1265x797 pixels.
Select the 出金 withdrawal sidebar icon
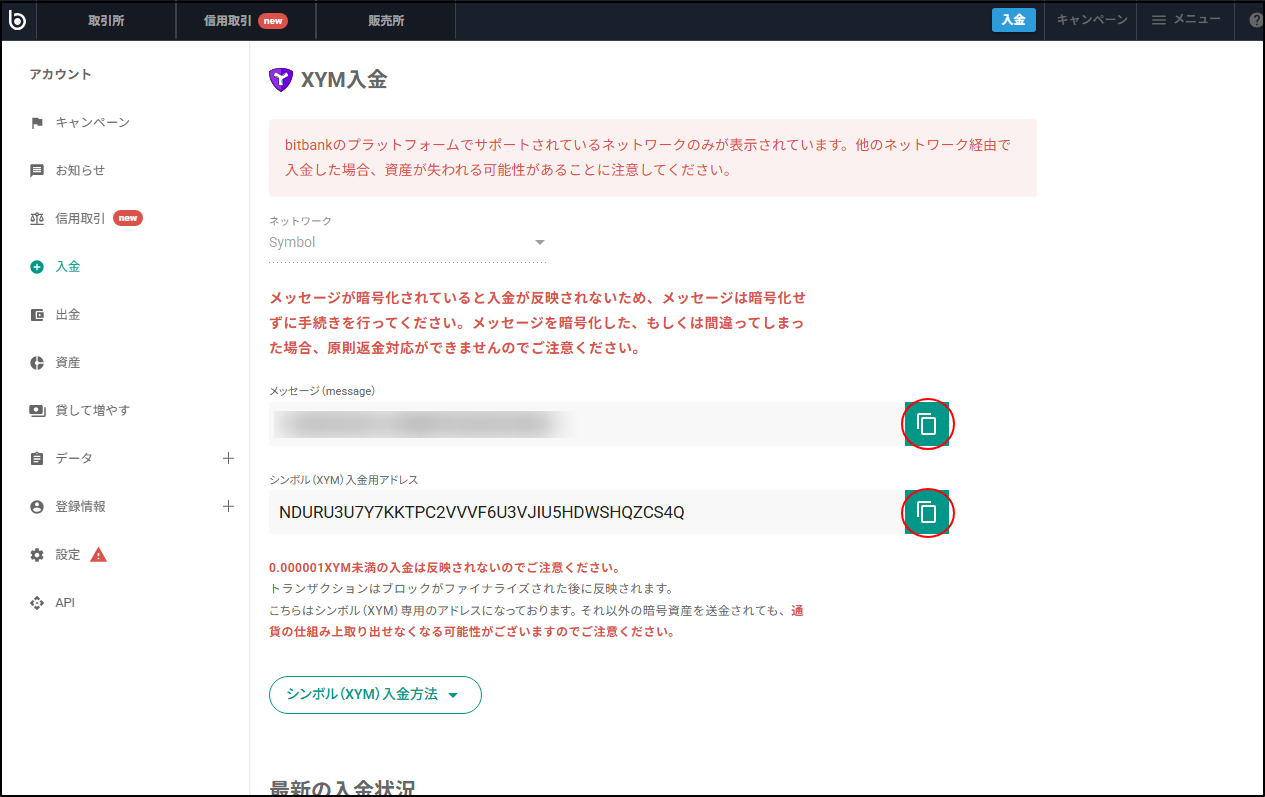point(36,314)
